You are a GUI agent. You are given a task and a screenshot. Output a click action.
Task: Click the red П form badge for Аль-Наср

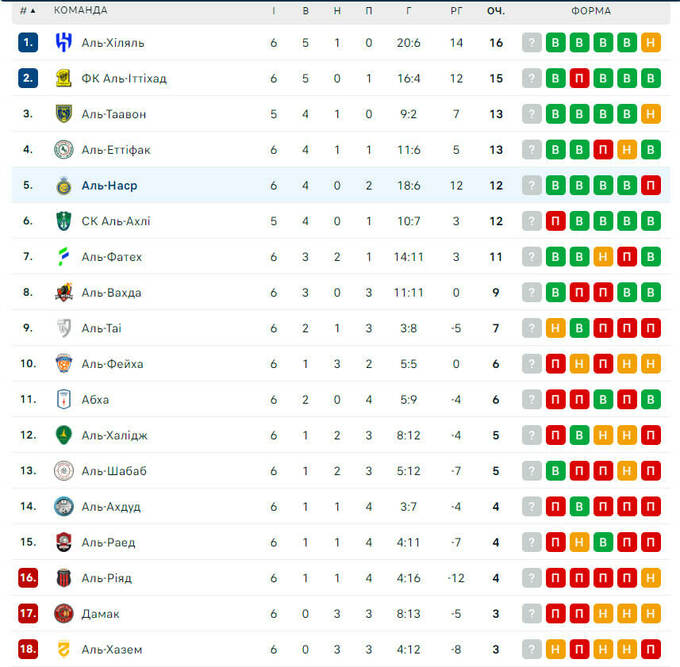(651, 185)
